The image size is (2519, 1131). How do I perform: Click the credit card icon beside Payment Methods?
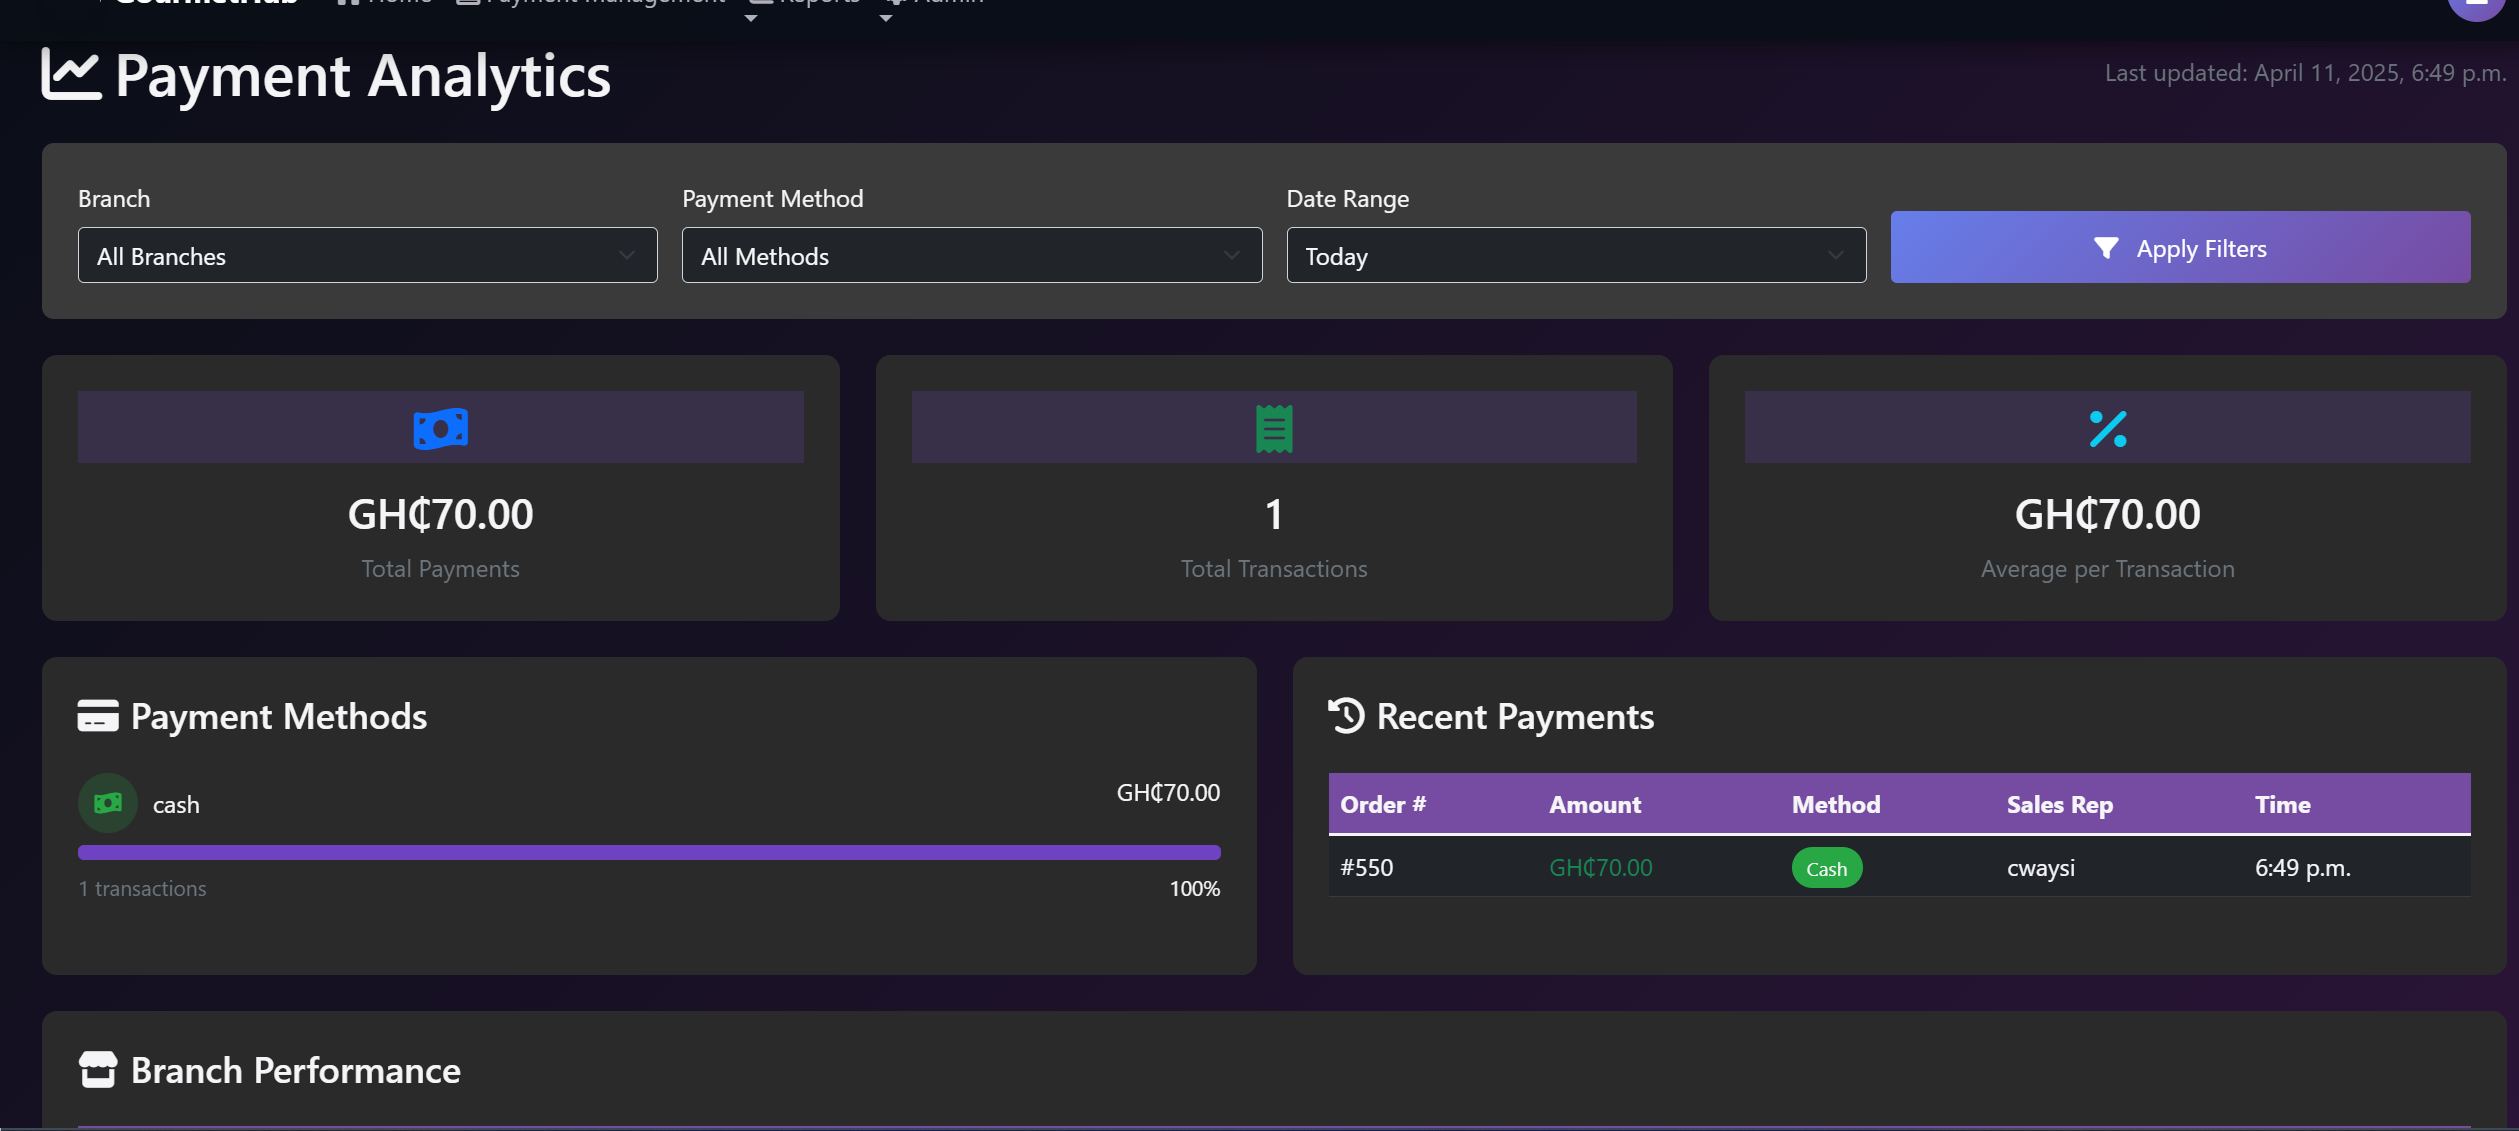[x=97, y=716]
